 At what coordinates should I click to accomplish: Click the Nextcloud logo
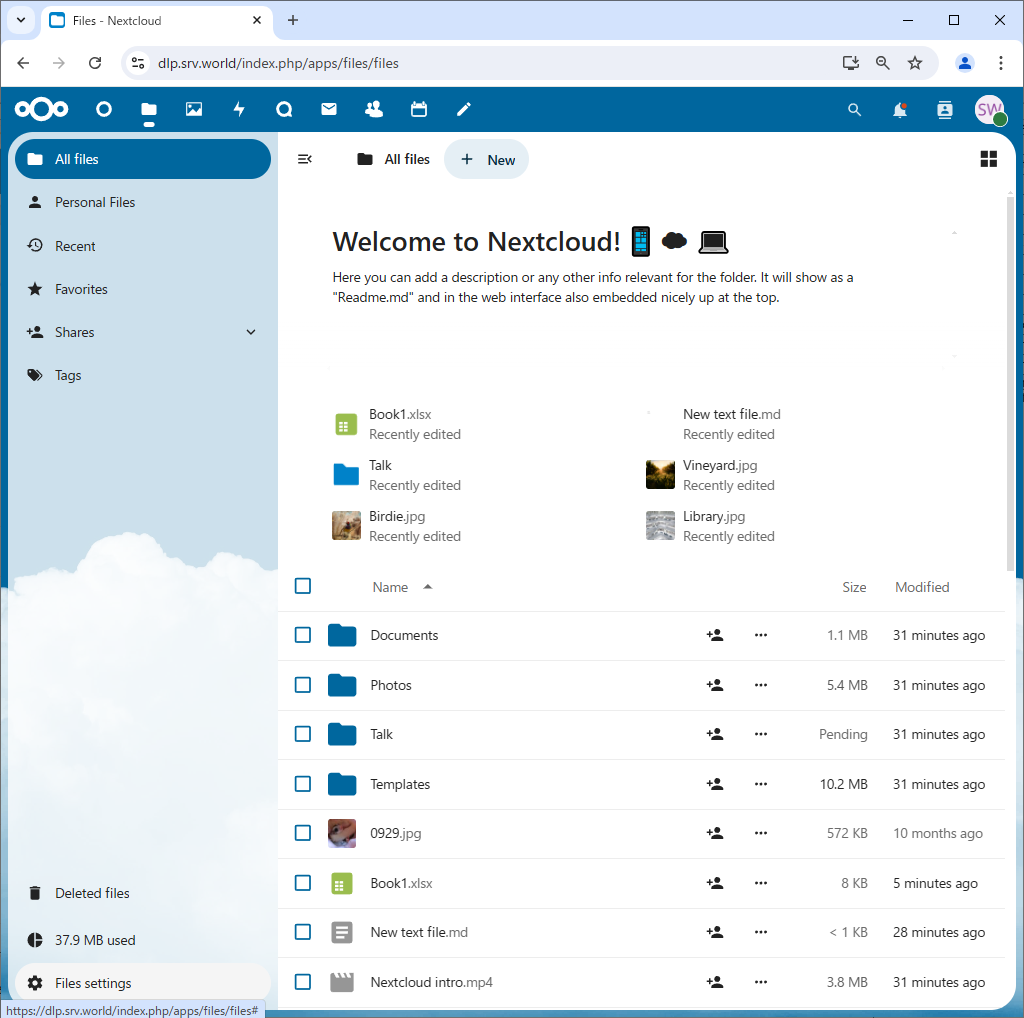(x=41, y=109)
